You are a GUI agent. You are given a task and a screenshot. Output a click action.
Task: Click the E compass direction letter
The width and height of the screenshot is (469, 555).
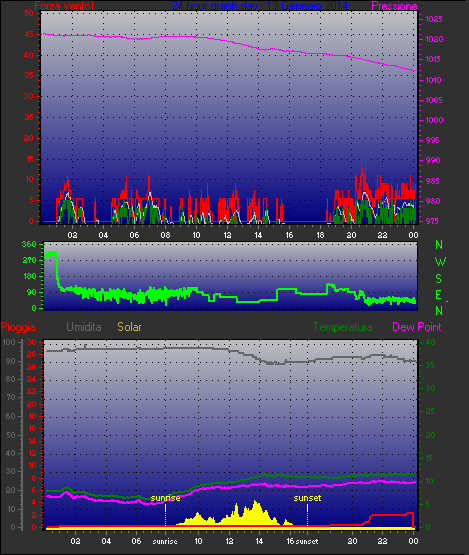pos(438,294)
